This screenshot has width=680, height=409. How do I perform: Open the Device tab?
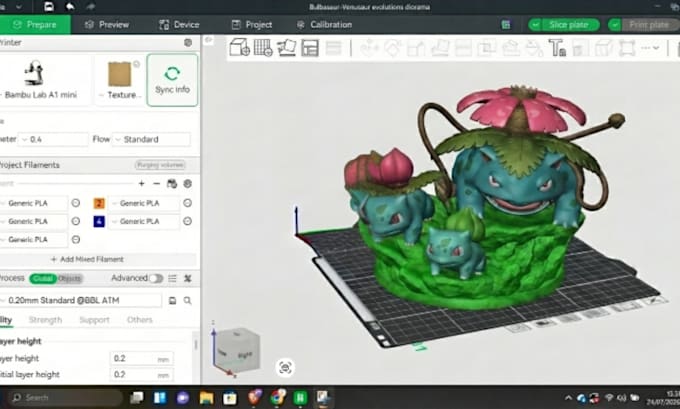point(179,25)
